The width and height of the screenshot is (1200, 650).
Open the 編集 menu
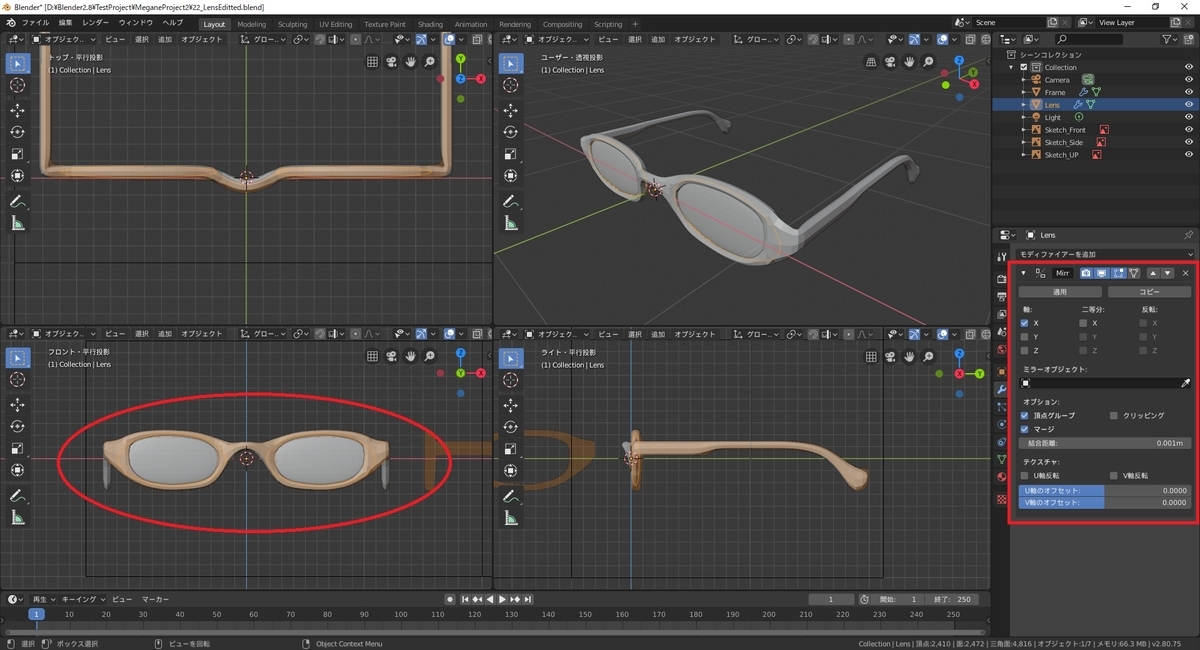[x=65, y=22]
